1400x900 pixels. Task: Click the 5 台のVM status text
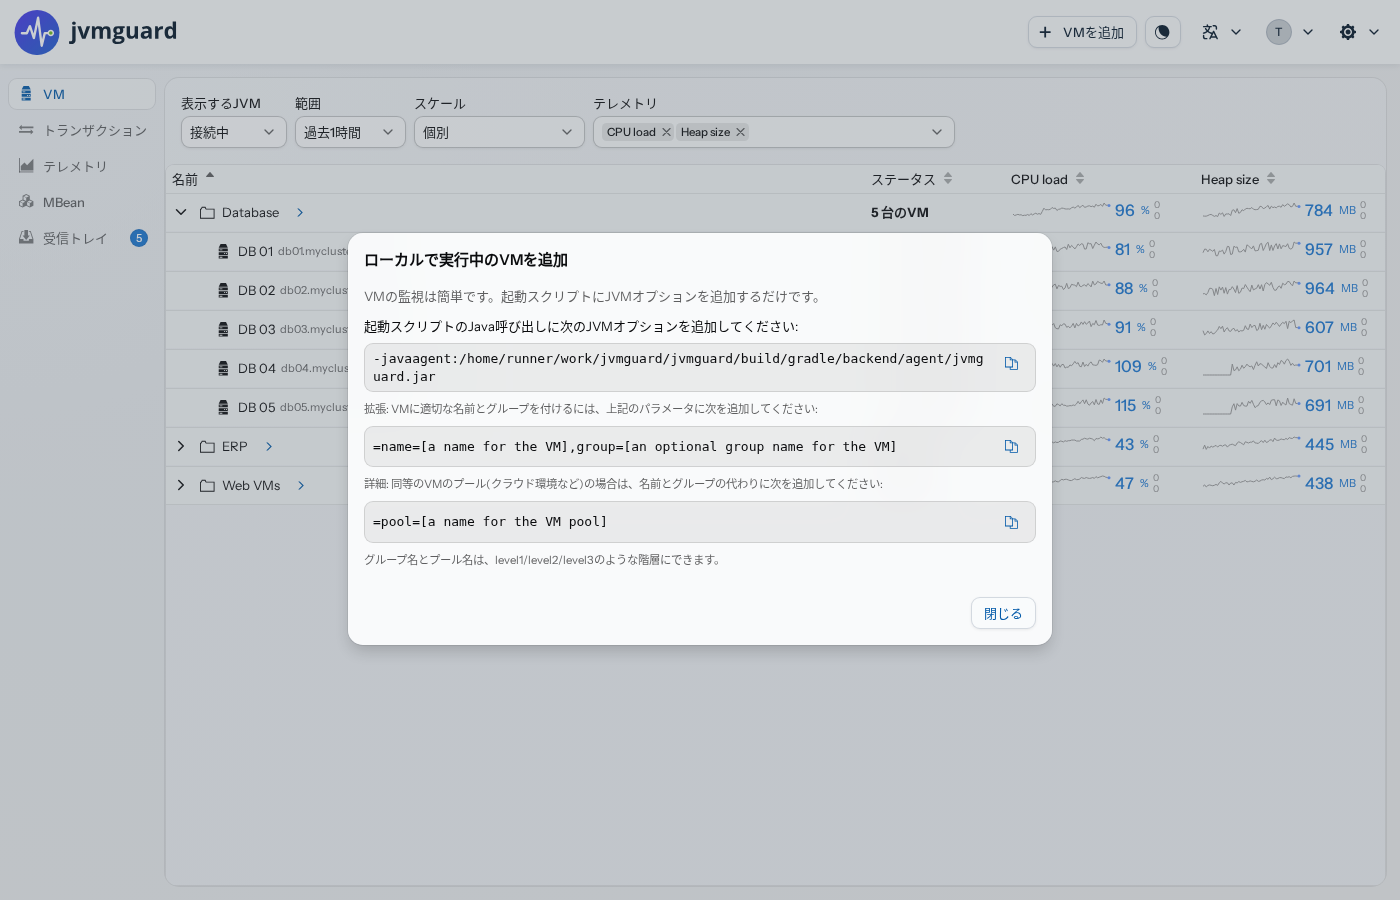[900, 213]
